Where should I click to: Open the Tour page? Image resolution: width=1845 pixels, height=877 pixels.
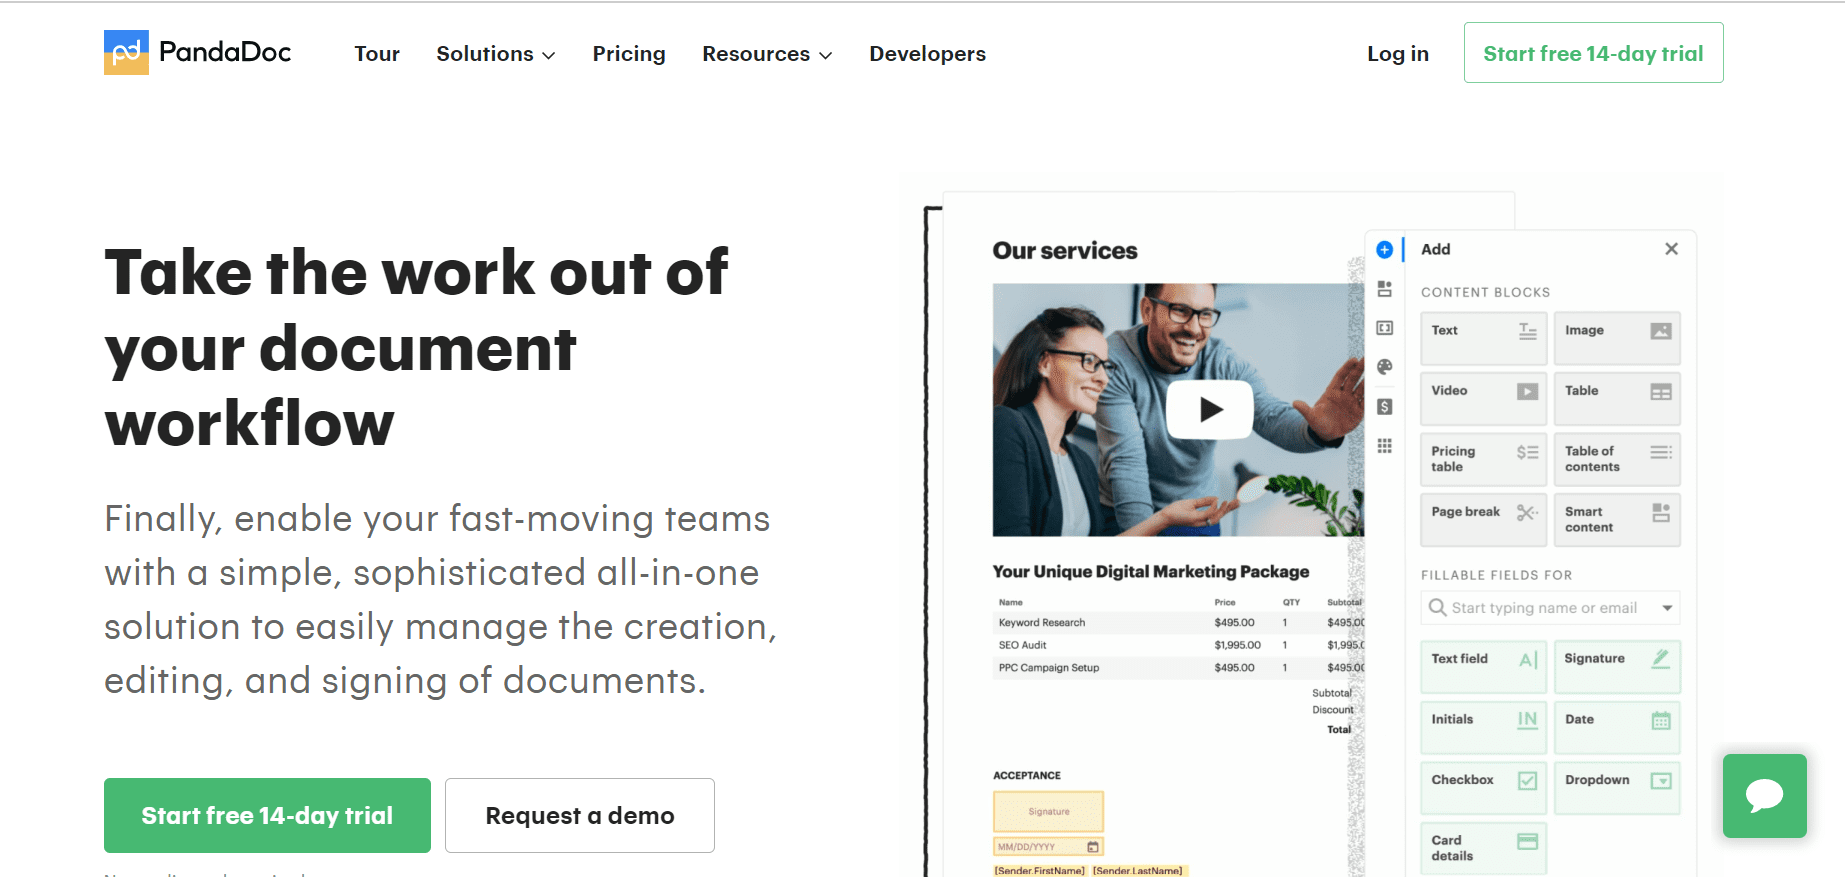tap(377, 54)
